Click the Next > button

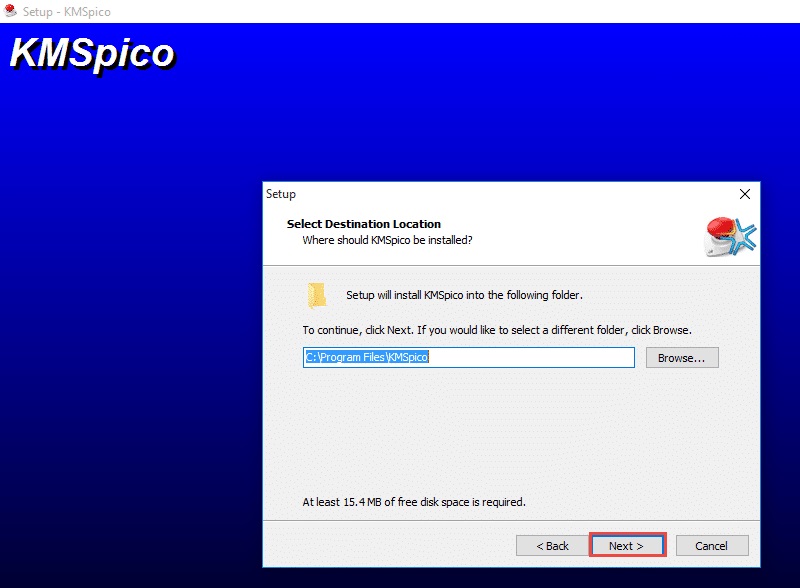point(626,546)
